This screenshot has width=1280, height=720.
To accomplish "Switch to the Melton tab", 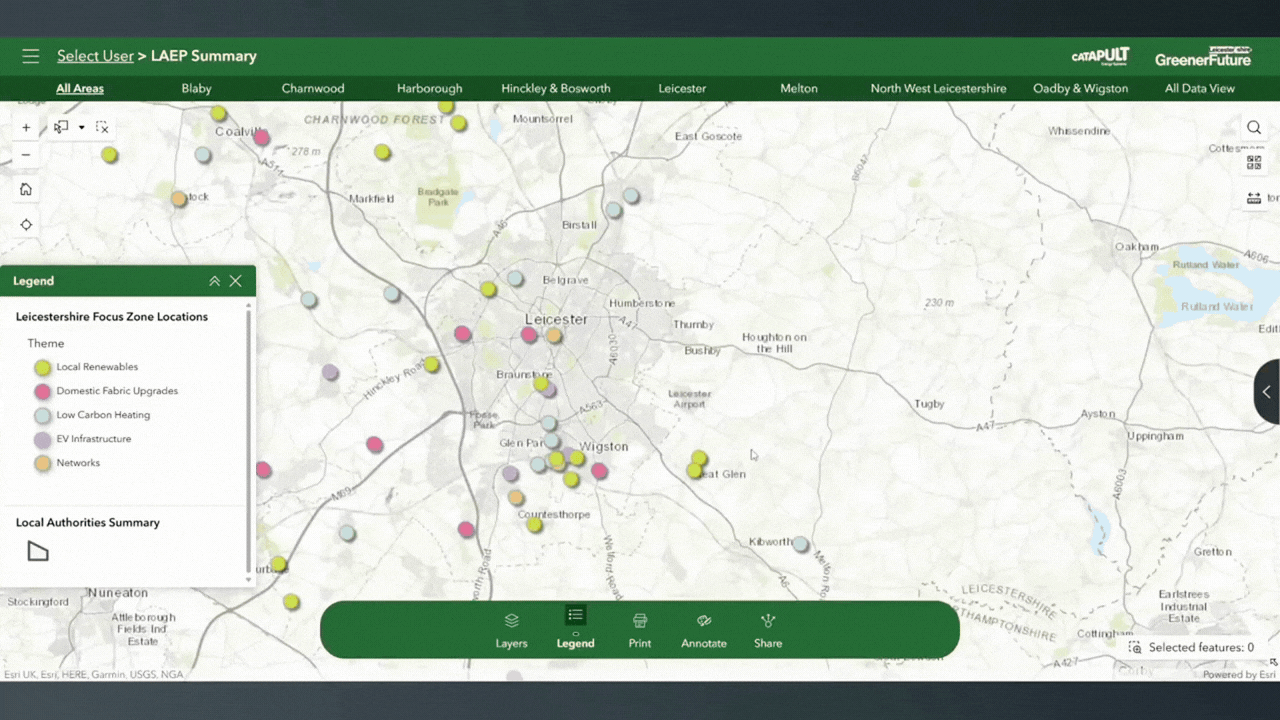I will click(x=799, y=88).
